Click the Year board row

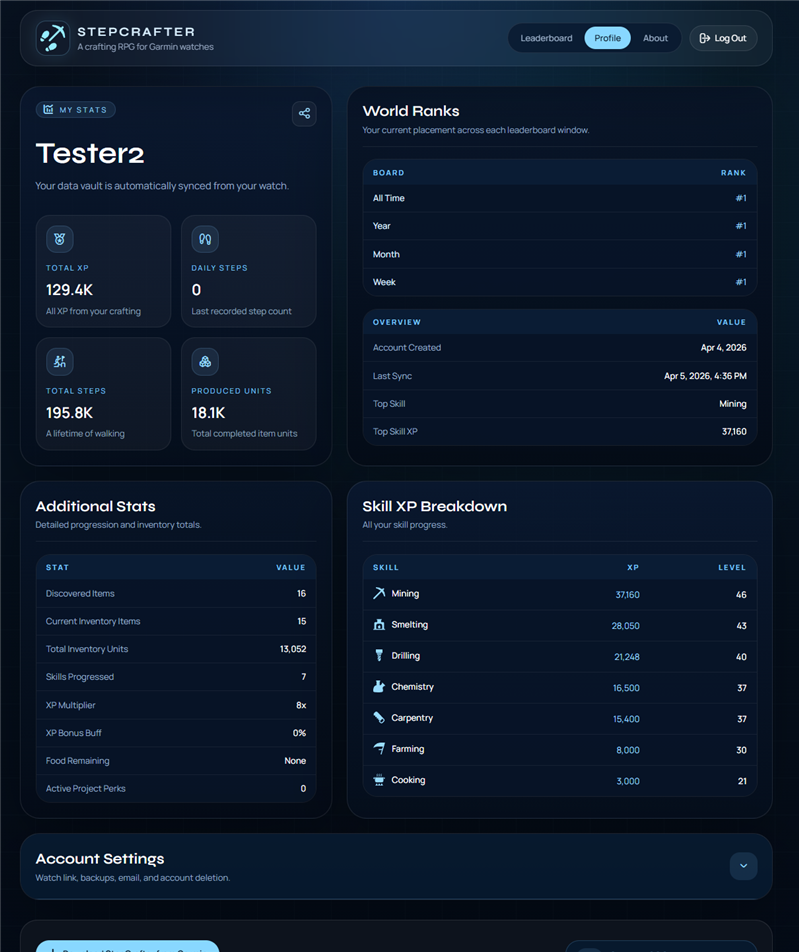pyautogui.click(x=560, y=226)
